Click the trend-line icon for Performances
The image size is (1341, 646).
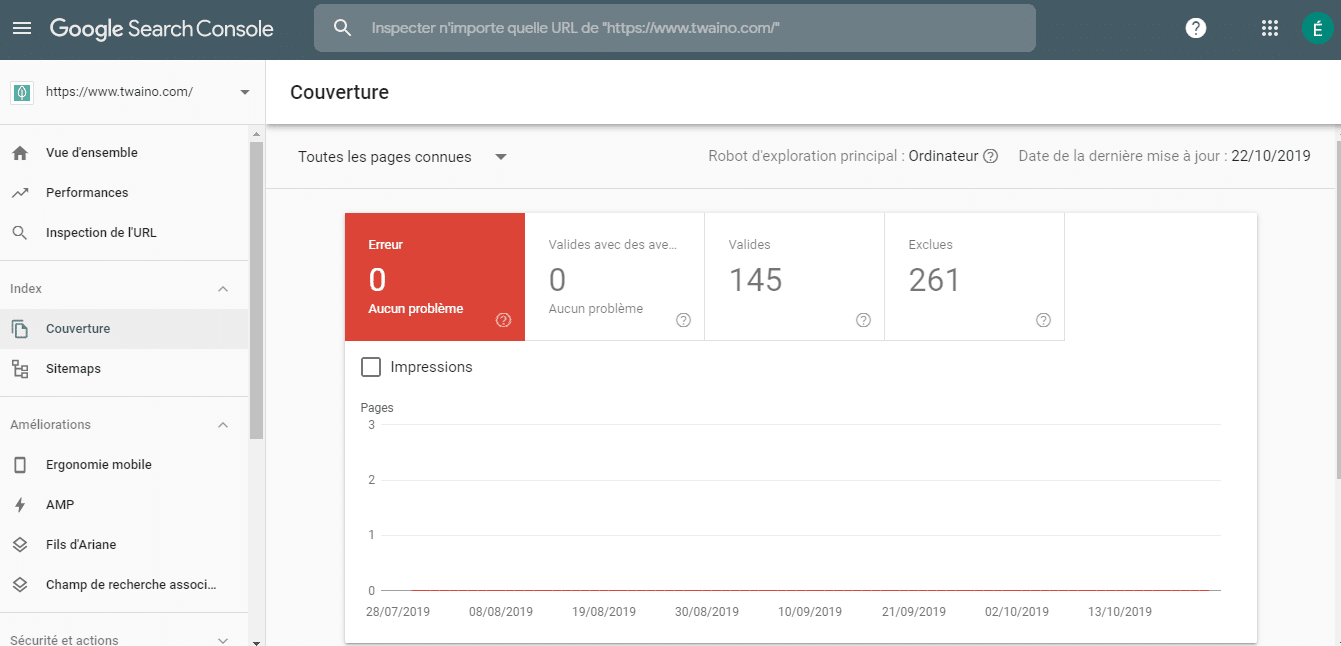coord(20,193)
